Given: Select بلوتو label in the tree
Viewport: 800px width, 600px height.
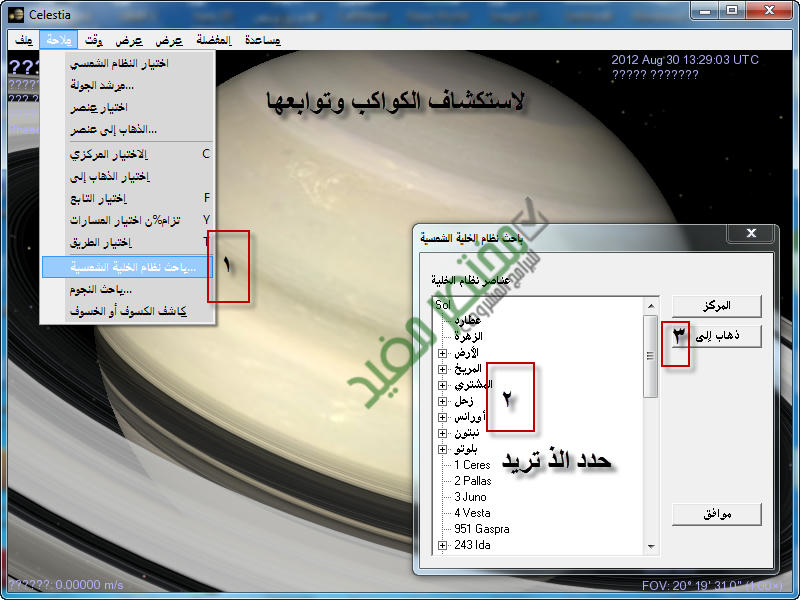Looking at the screenshot, I should point(466,449).
